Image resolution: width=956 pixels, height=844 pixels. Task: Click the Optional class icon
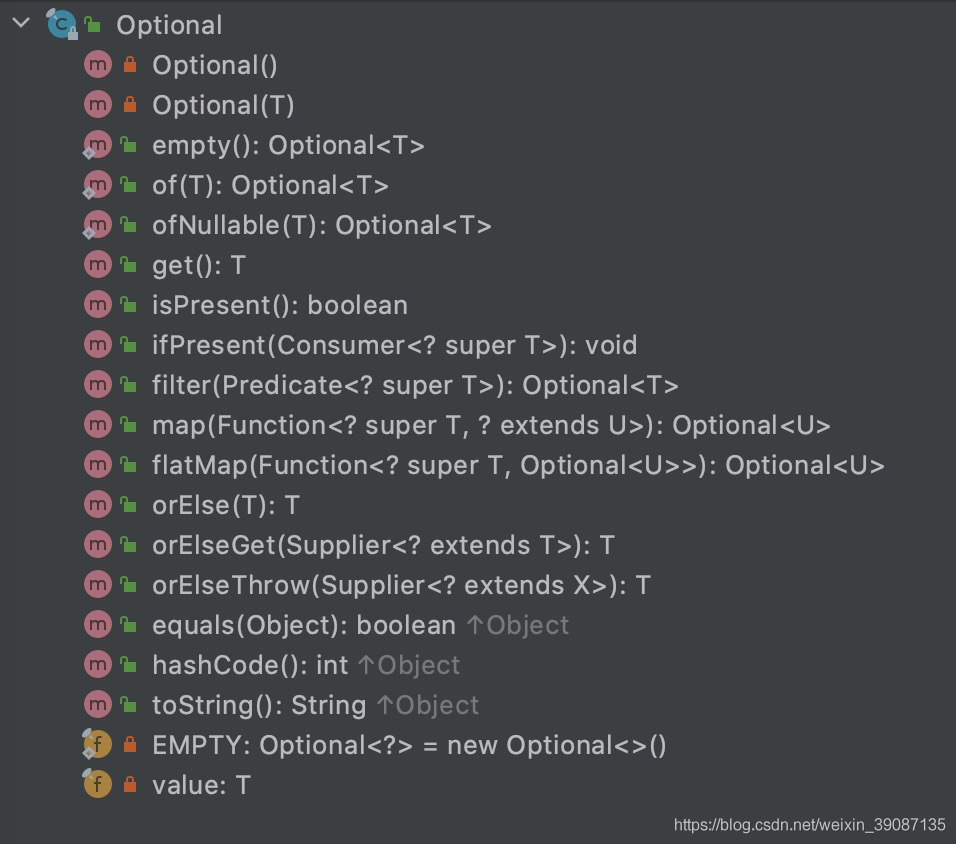click(60, 24)
